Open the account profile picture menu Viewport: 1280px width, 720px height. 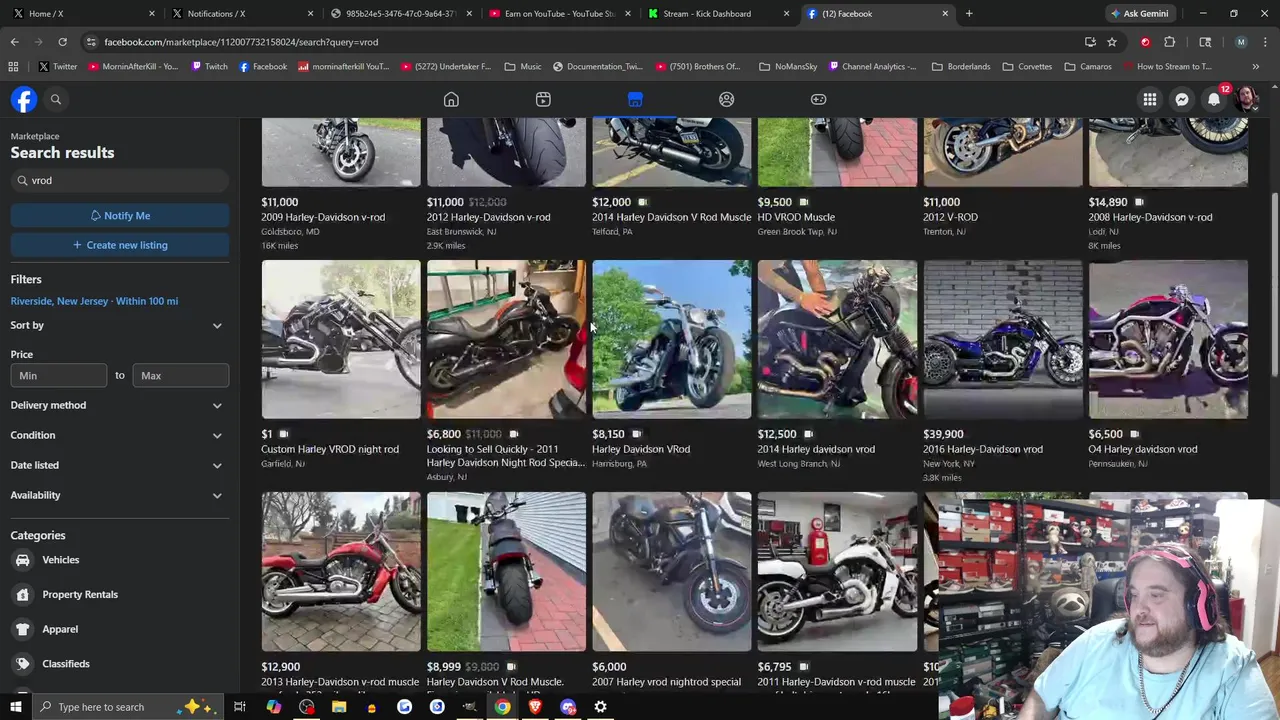click(x=1246, y=99)
